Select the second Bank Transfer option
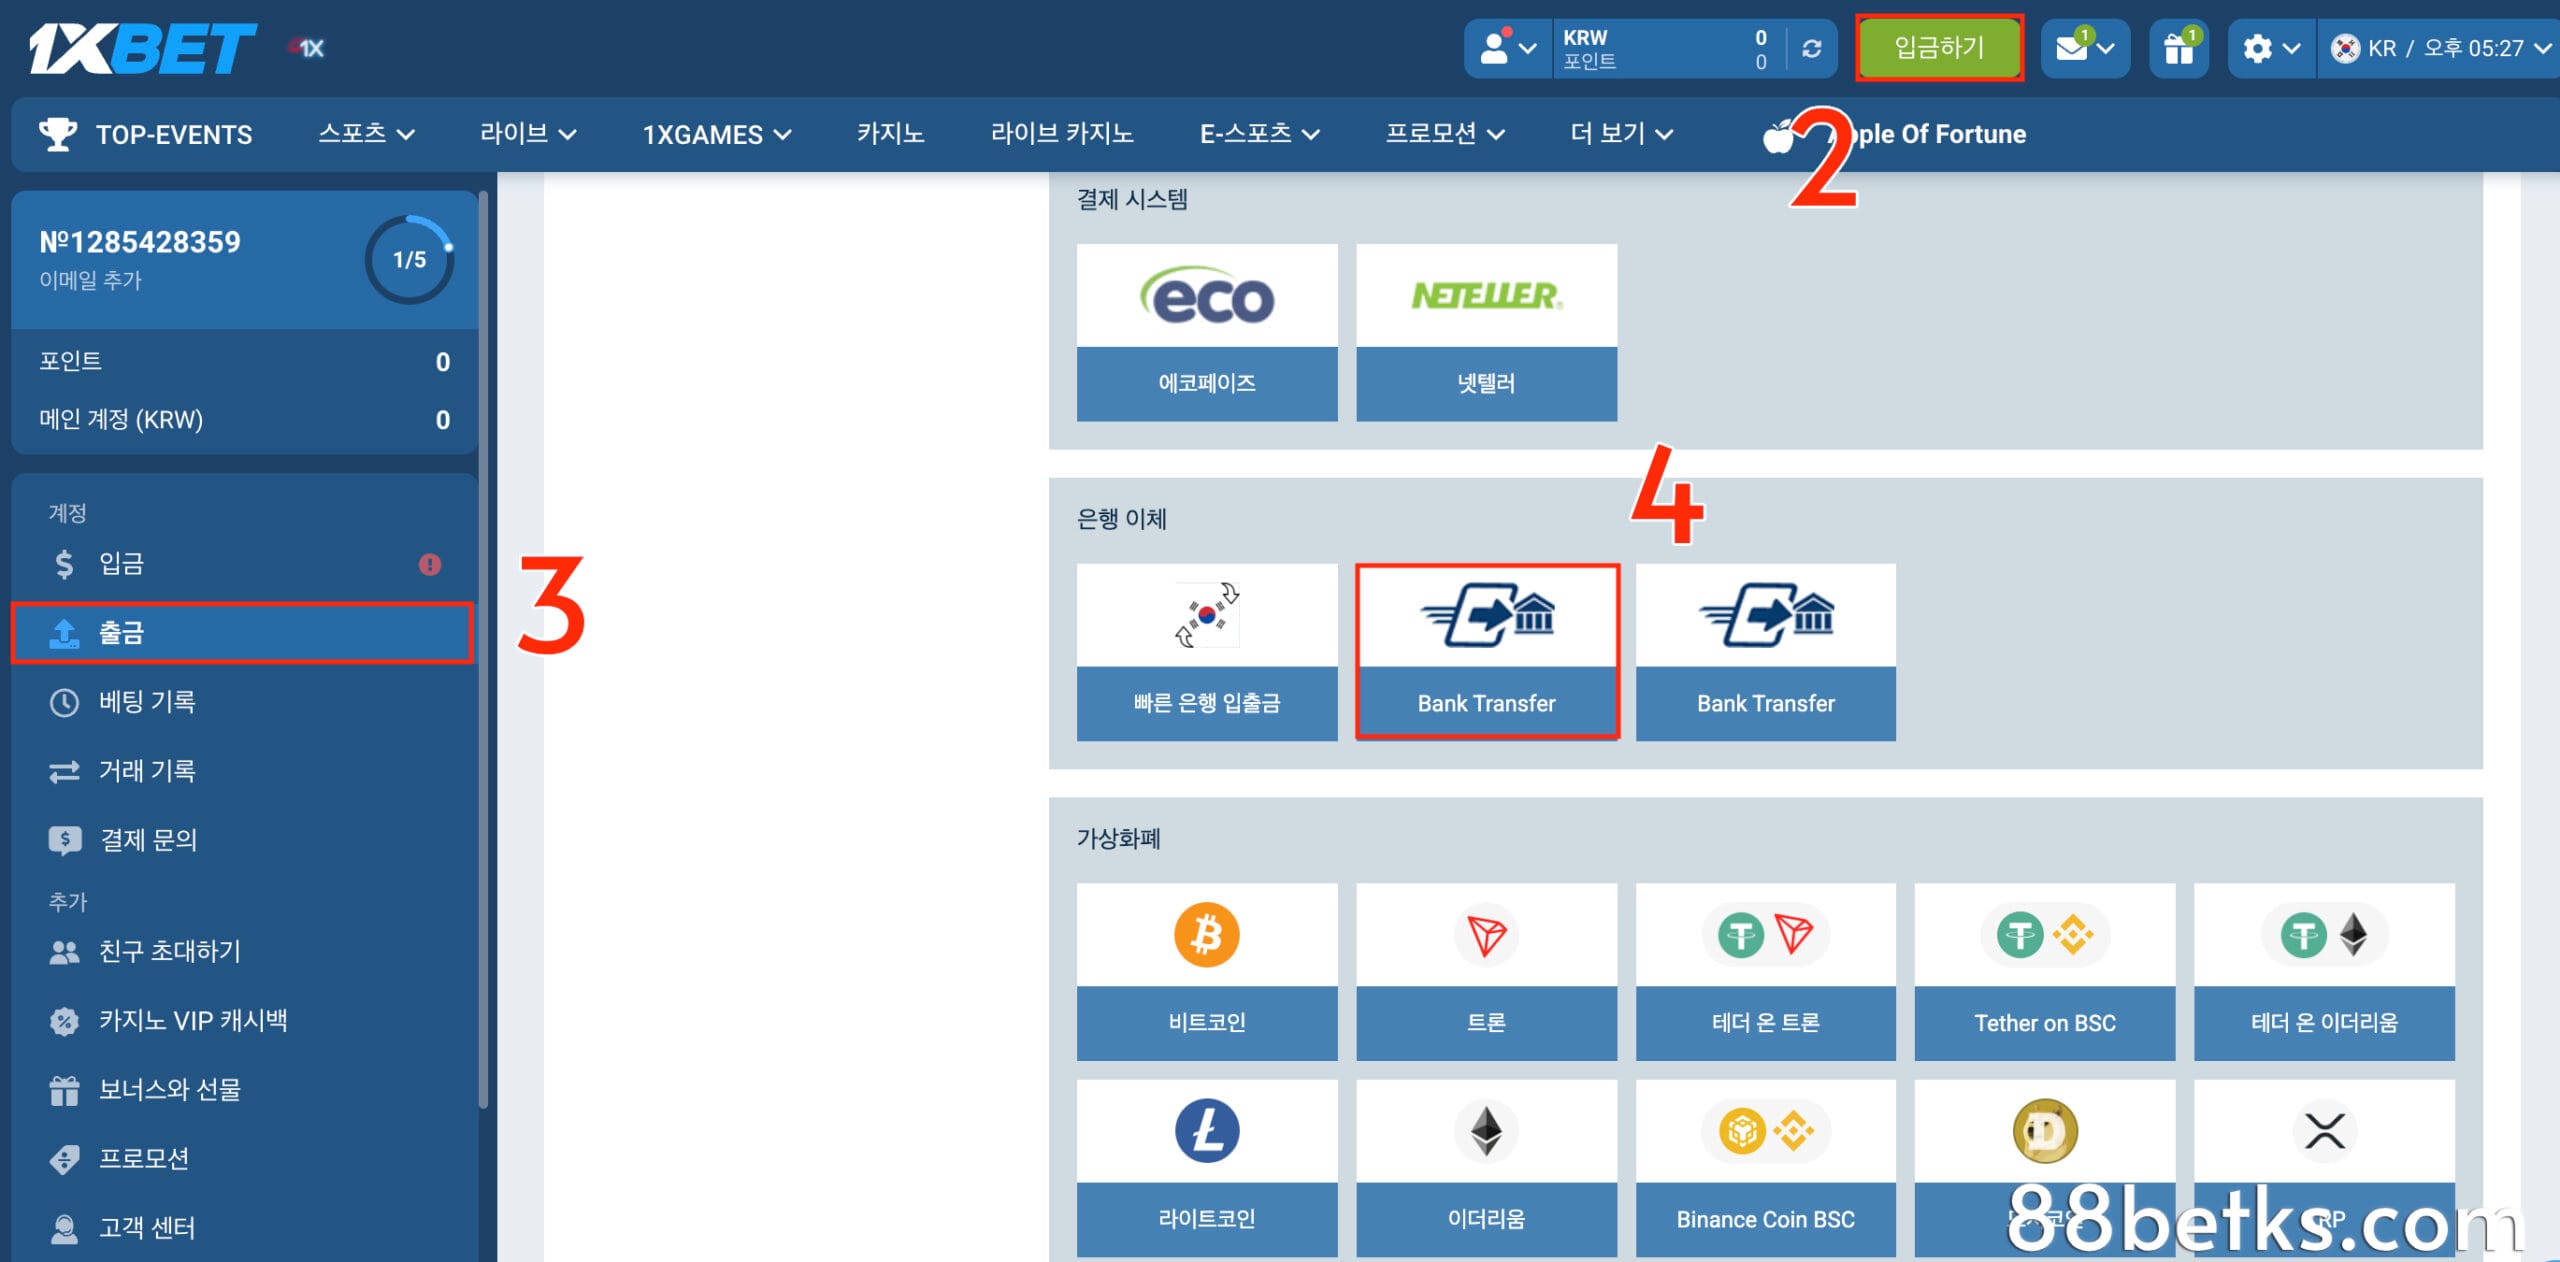The height and width of the screenshot is (1262, 2560). coord(1766,652)
